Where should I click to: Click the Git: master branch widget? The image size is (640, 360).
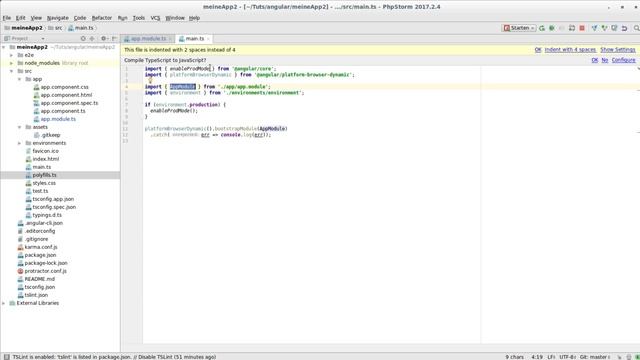coord(595,357)
